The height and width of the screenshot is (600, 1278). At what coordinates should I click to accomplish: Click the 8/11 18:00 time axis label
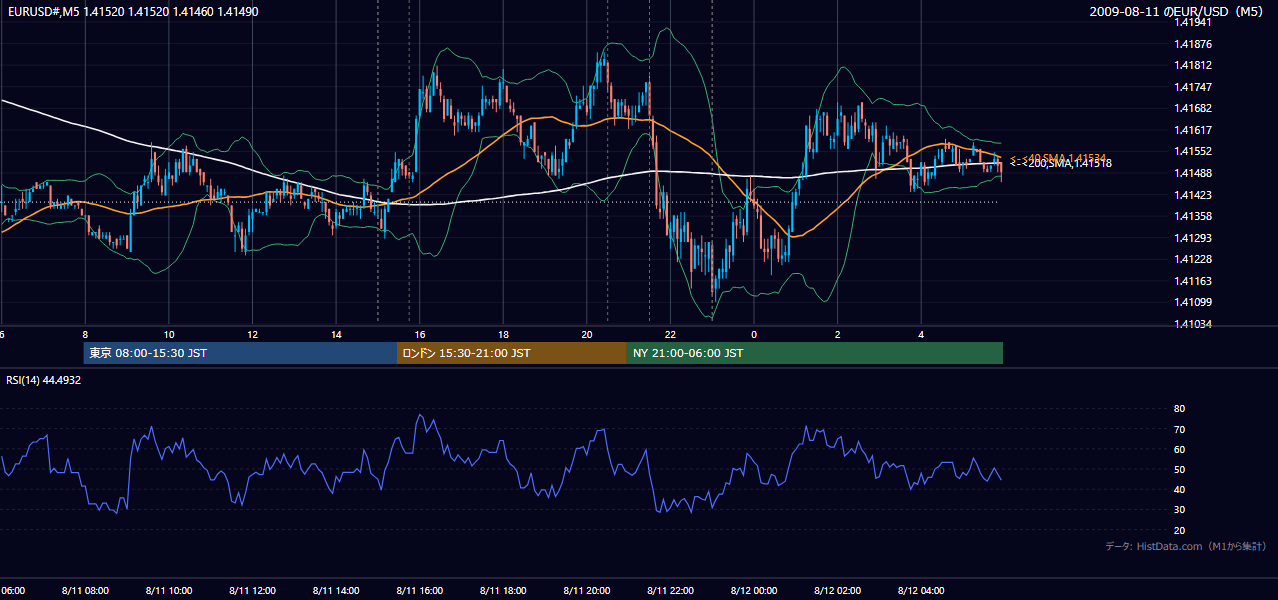(503, 591)
